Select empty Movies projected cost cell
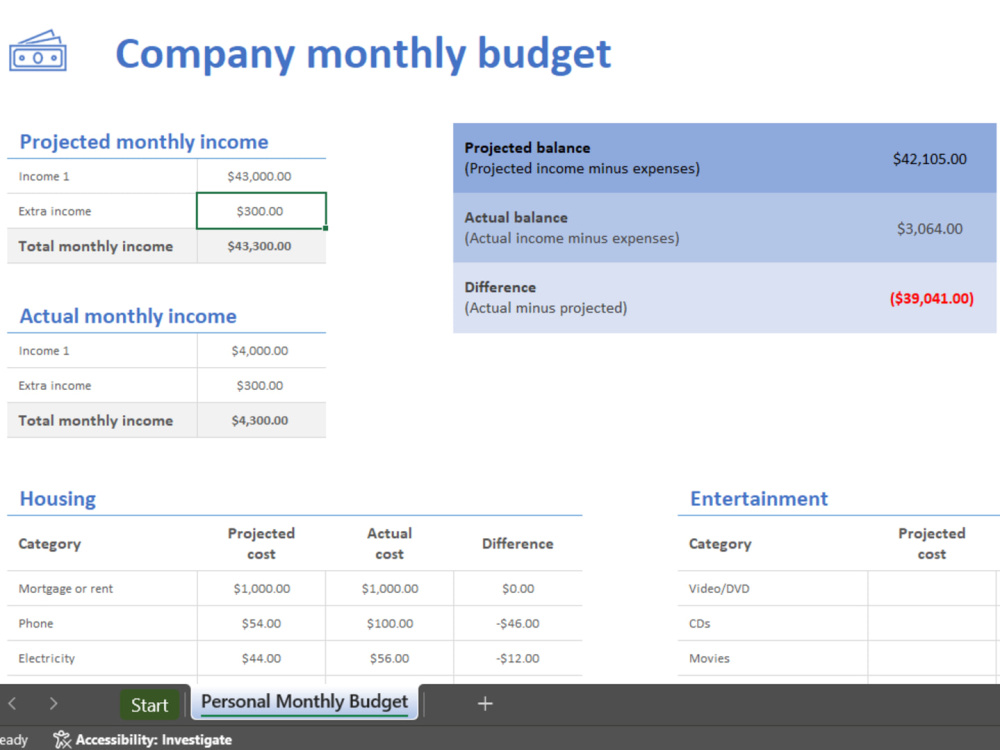The image size is (1000, 750). [932, 658]
